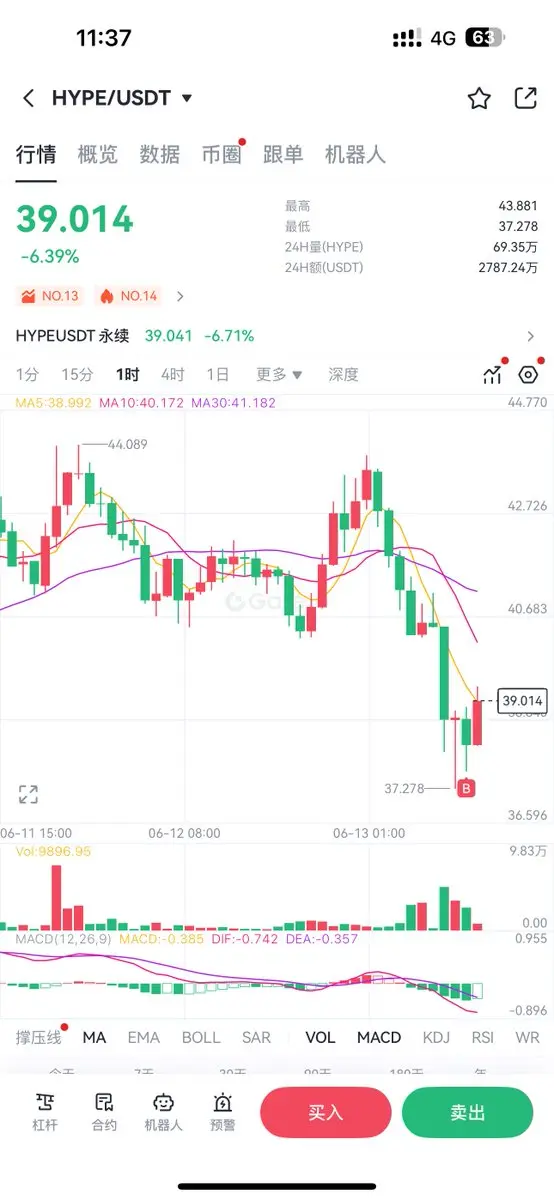The image size is (554, 1200).
Task: Enable the BOLL indicator overlay
Action: pos(201,1037)
